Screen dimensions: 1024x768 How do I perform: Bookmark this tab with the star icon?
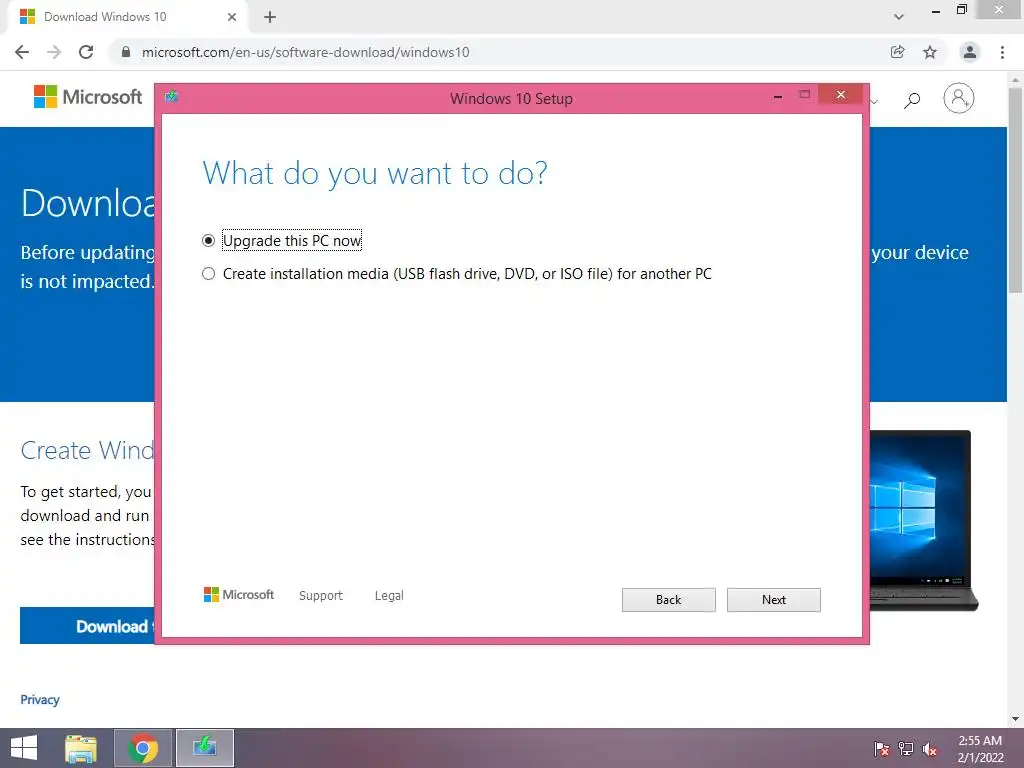click(x=930, y=52)
